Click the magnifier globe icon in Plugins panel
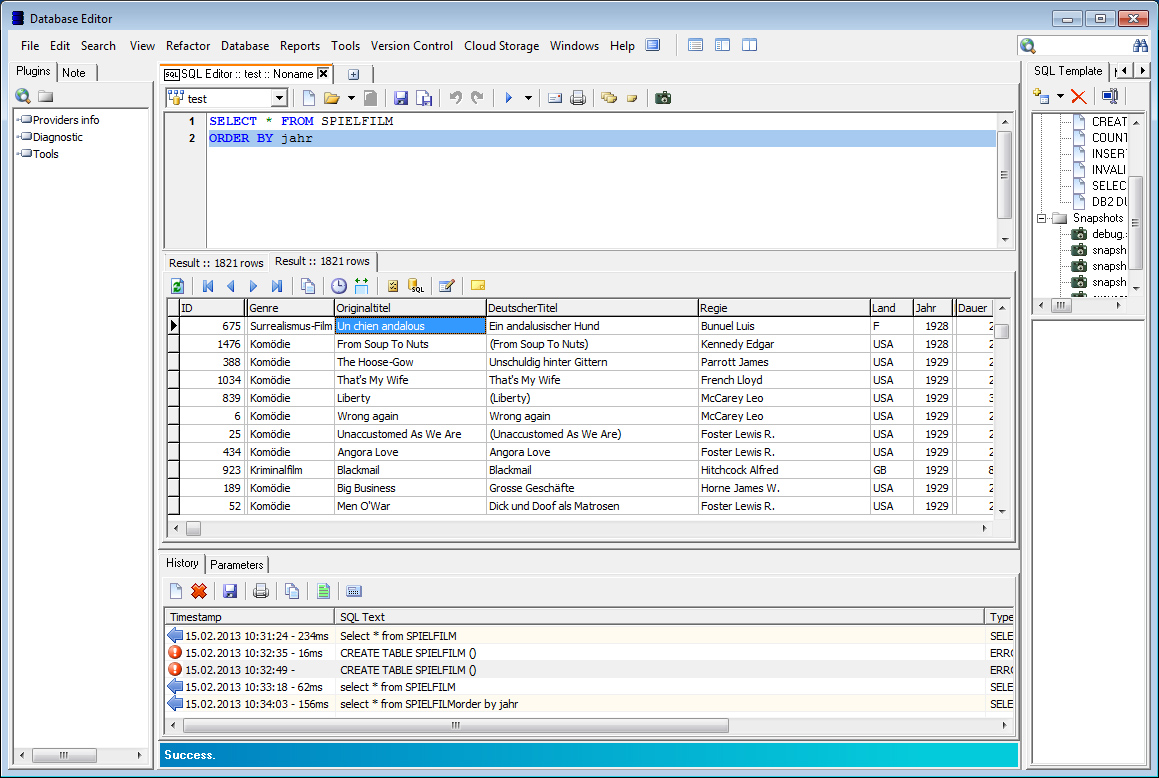Viewport: 1159px width, 778px height. point(23,96)
